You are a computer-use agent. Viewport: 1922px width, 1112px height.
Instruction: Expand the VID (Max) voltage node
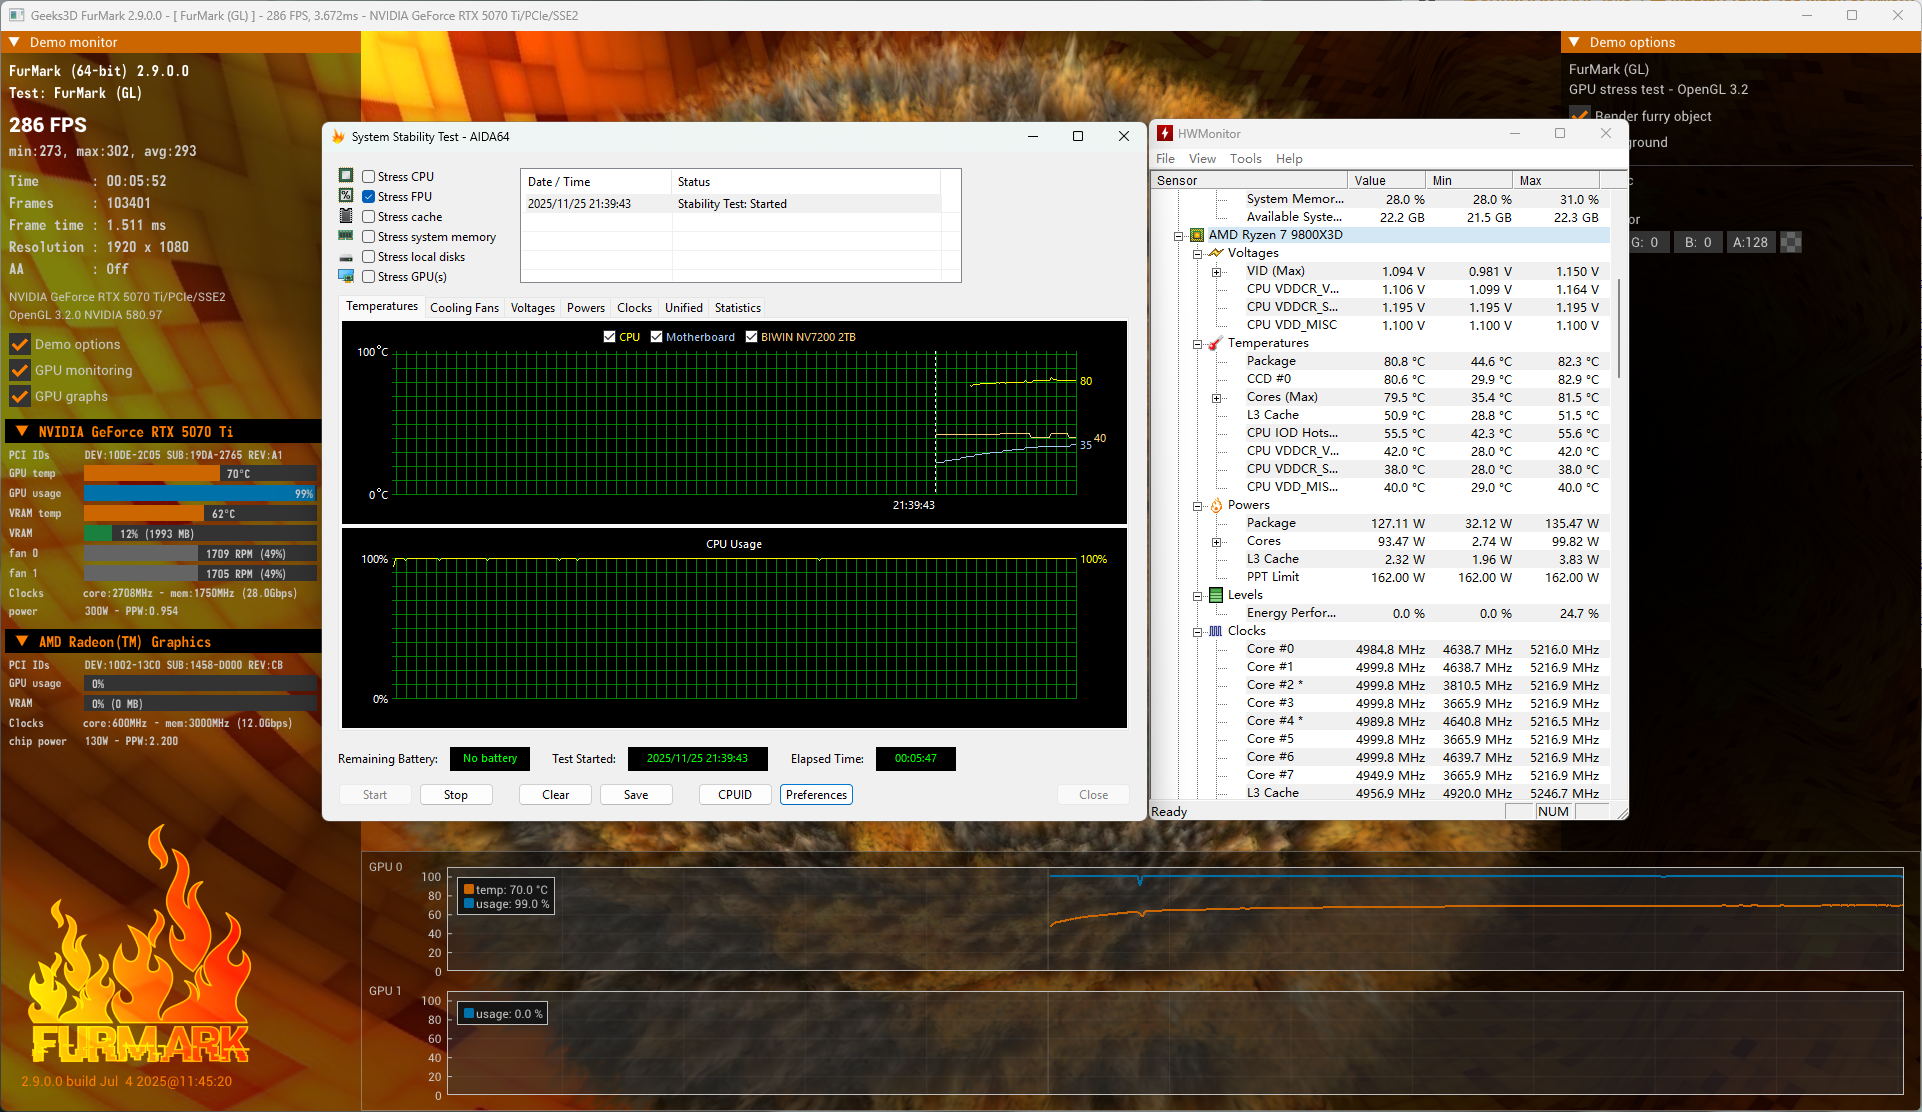(x=1216, y=272)
